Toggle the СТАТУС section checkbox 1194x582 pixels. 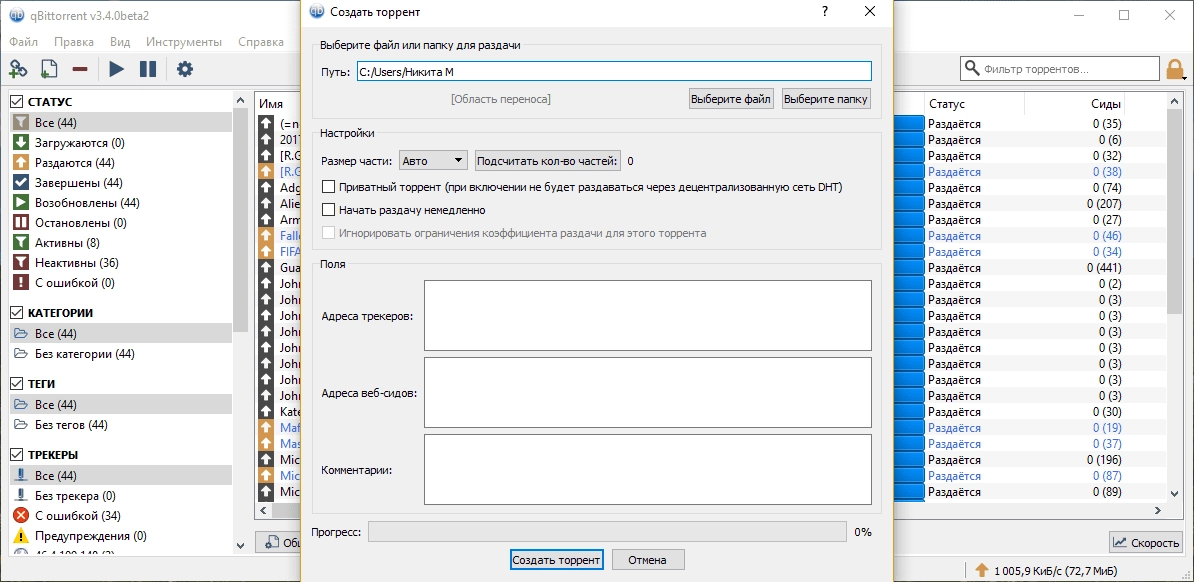(x=17, y=101)
